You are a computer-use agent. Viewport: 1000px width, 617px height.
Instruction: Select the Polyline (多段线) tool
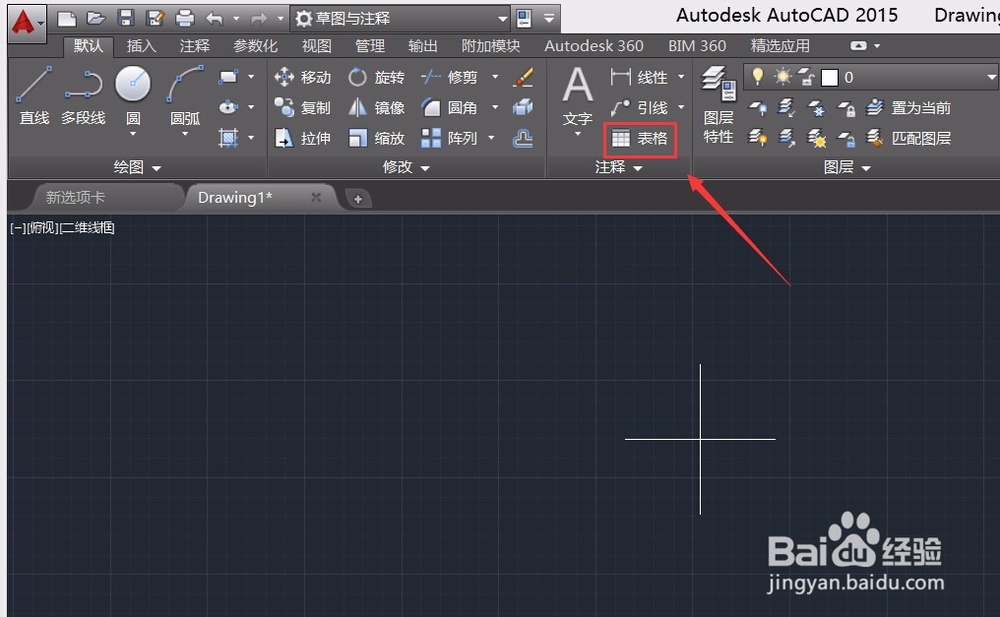(x=84, y=96)
